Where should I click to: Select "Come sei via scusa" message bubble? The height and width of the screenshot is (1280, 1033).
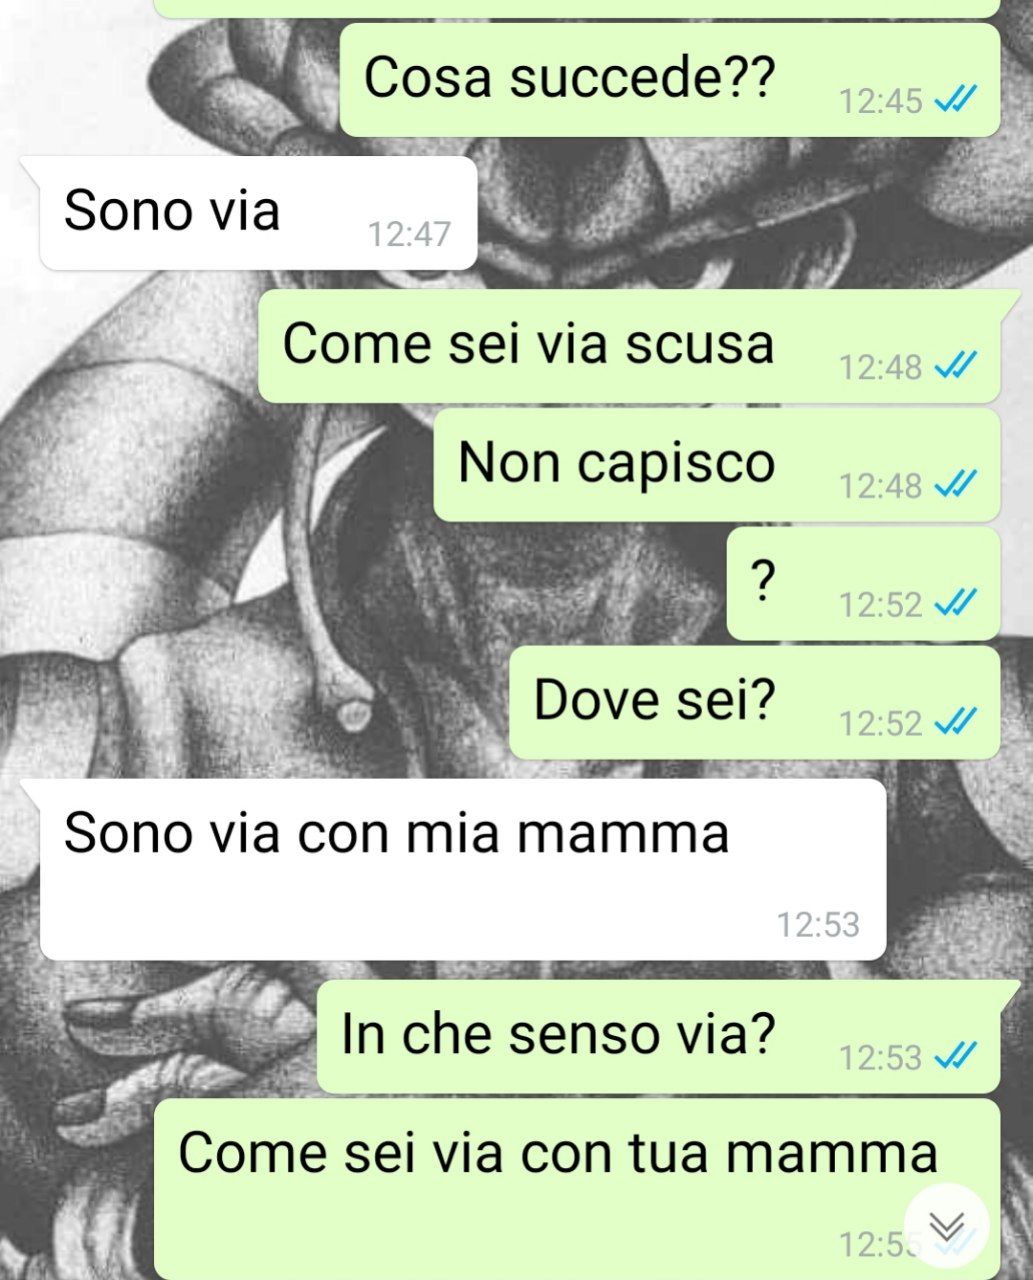pyautogui.click(x=630, y=346)
